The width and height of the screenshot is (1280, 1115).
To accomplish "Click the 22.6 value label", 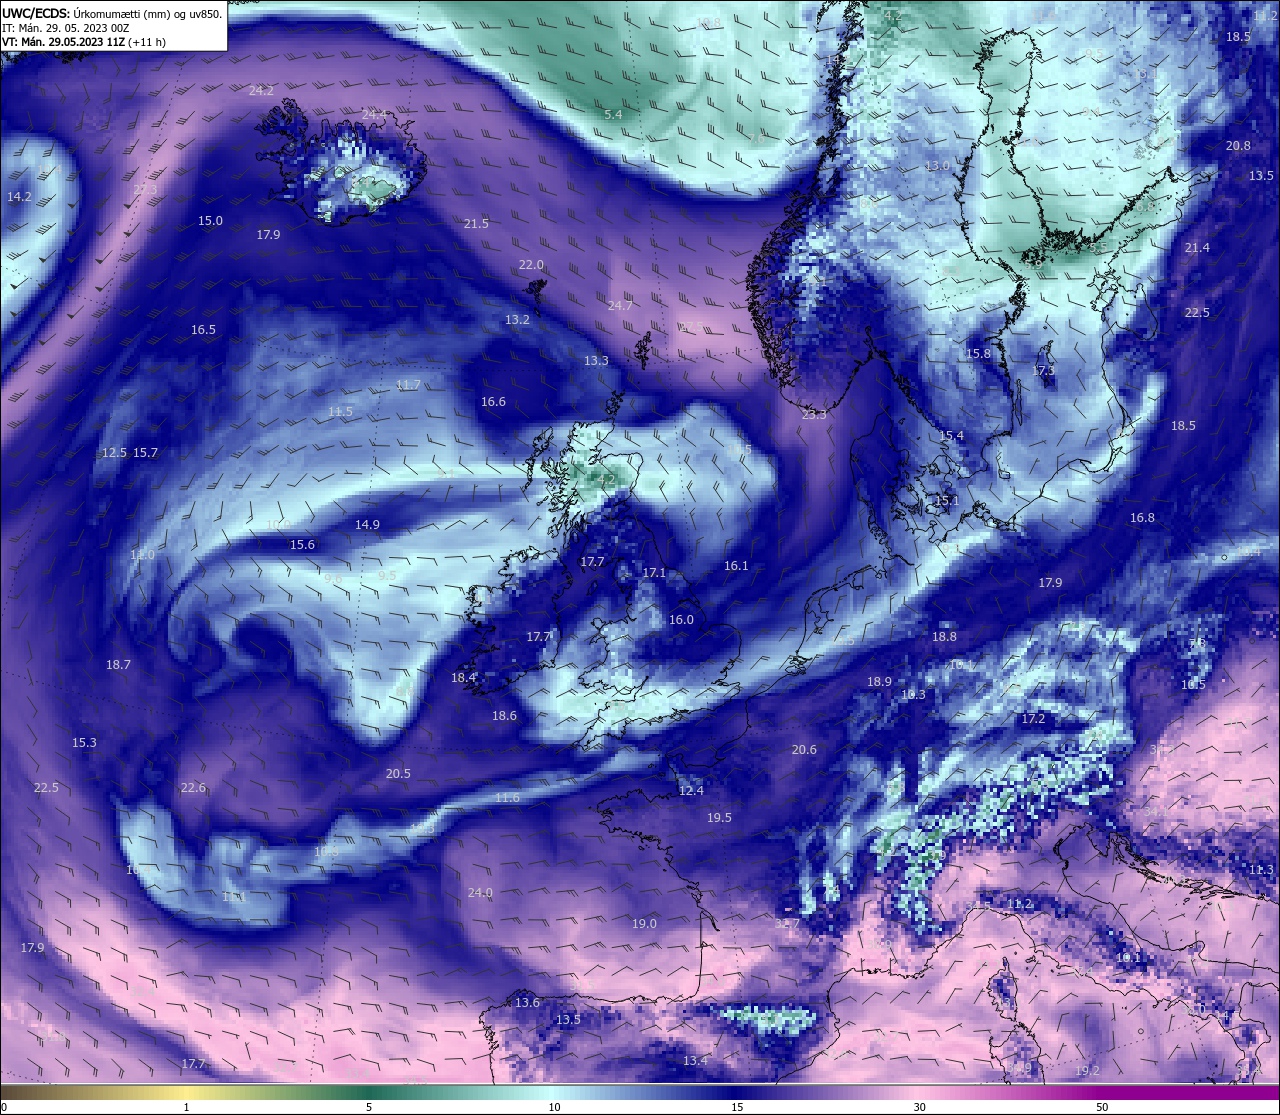I will 193,788.
